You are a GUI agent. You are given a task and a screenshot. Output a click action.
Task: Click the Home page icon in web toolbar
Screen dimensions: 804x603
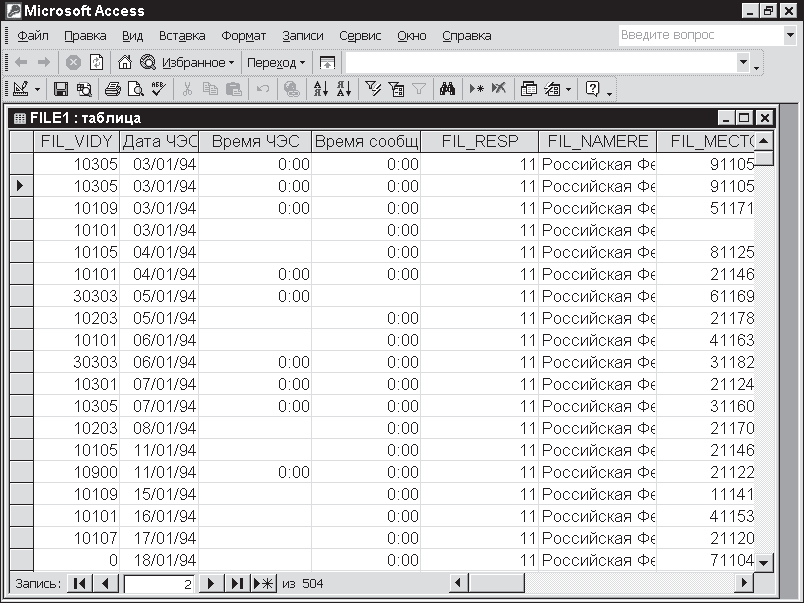(x=125, y=62)
